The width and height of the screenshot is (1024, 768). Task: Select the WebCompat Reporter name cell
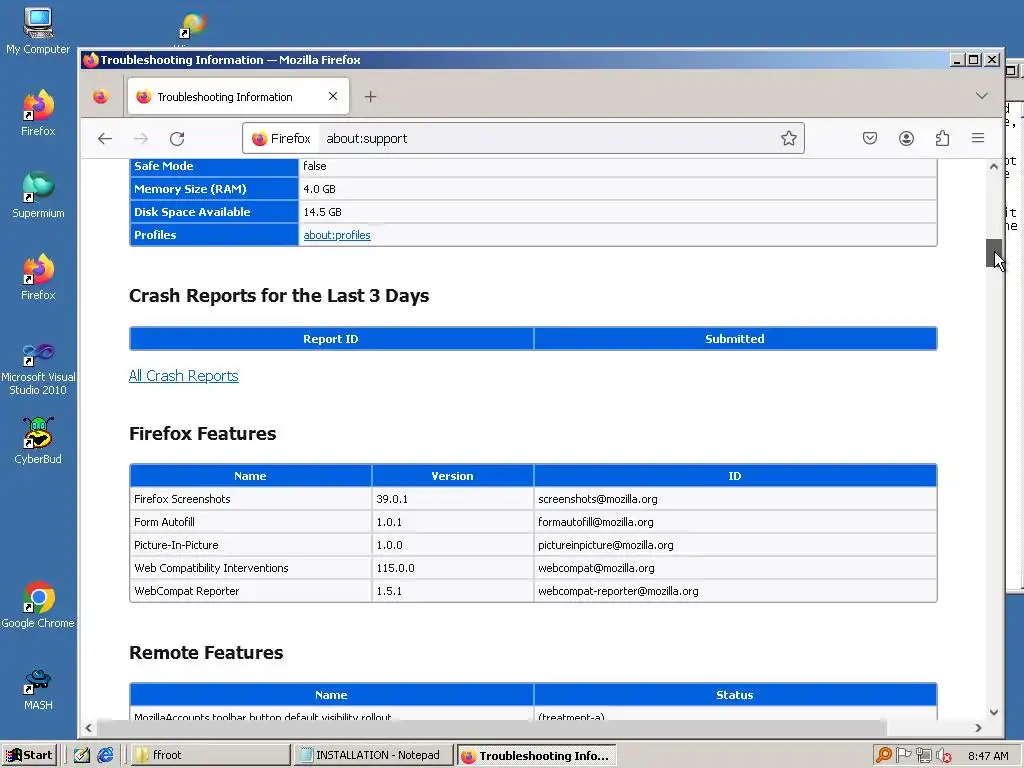(251, 590)
